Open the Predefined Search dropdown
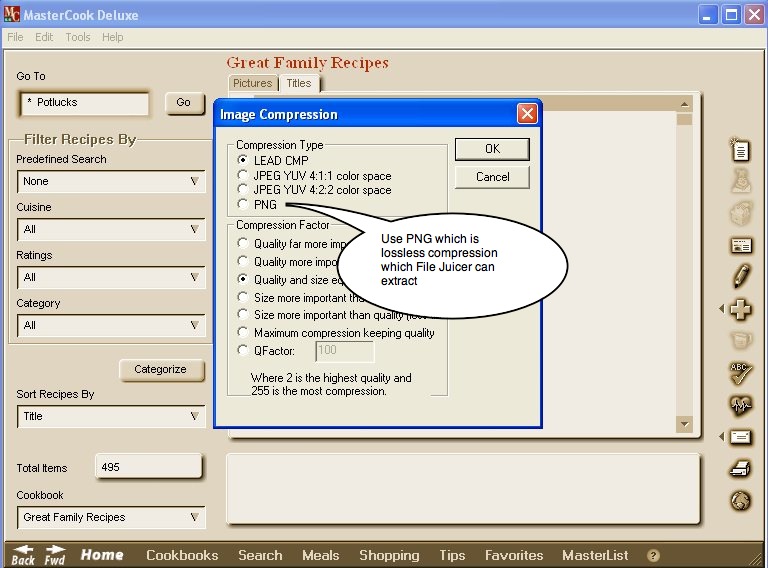The height and width of the screenshot is (568, 768). pos(111,182)
